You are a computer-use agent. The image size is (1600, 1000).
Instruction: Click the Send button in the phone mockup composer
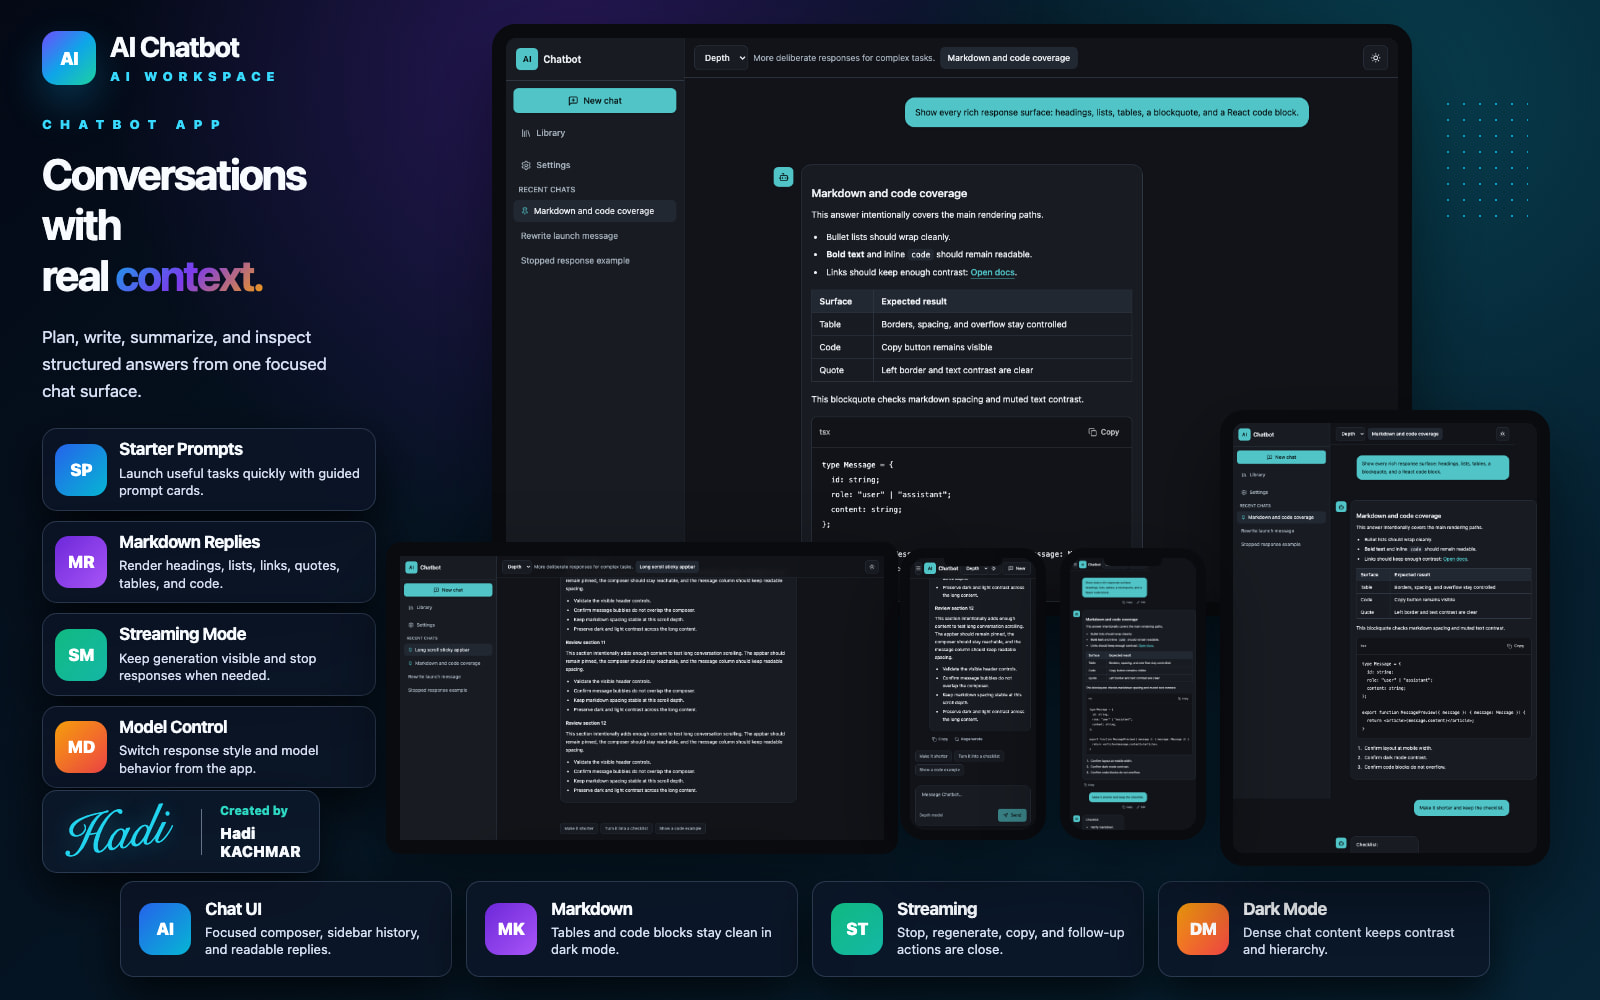[1012, 815]
